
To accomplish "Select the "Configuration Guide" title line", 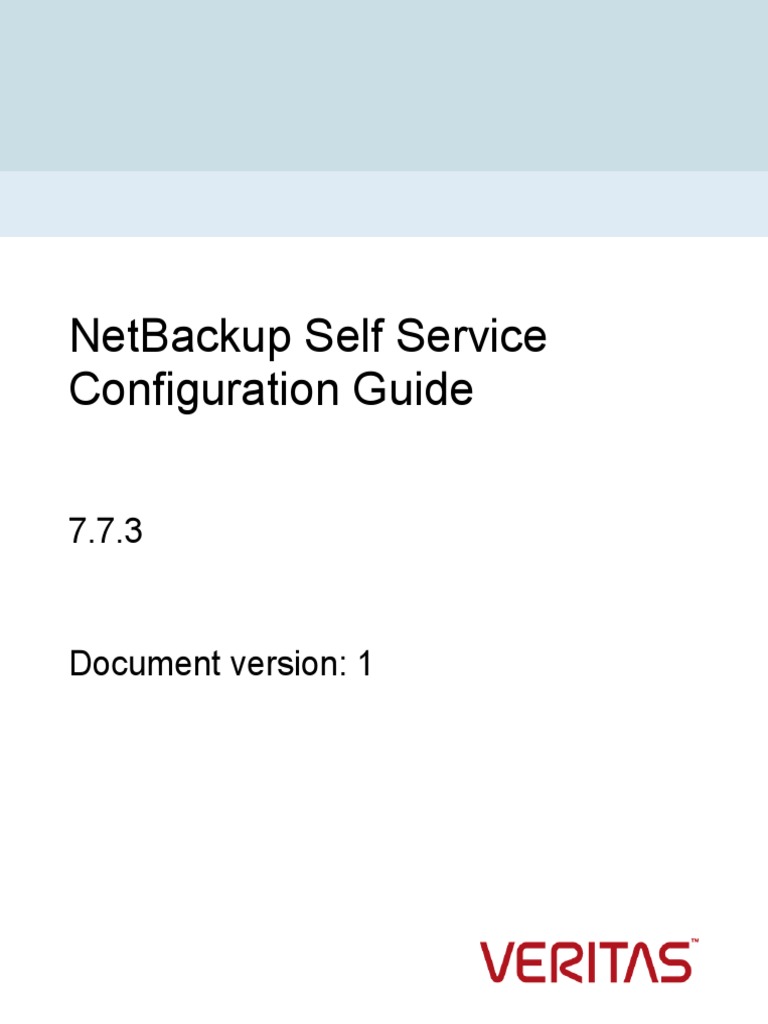I will coord(270,389).
